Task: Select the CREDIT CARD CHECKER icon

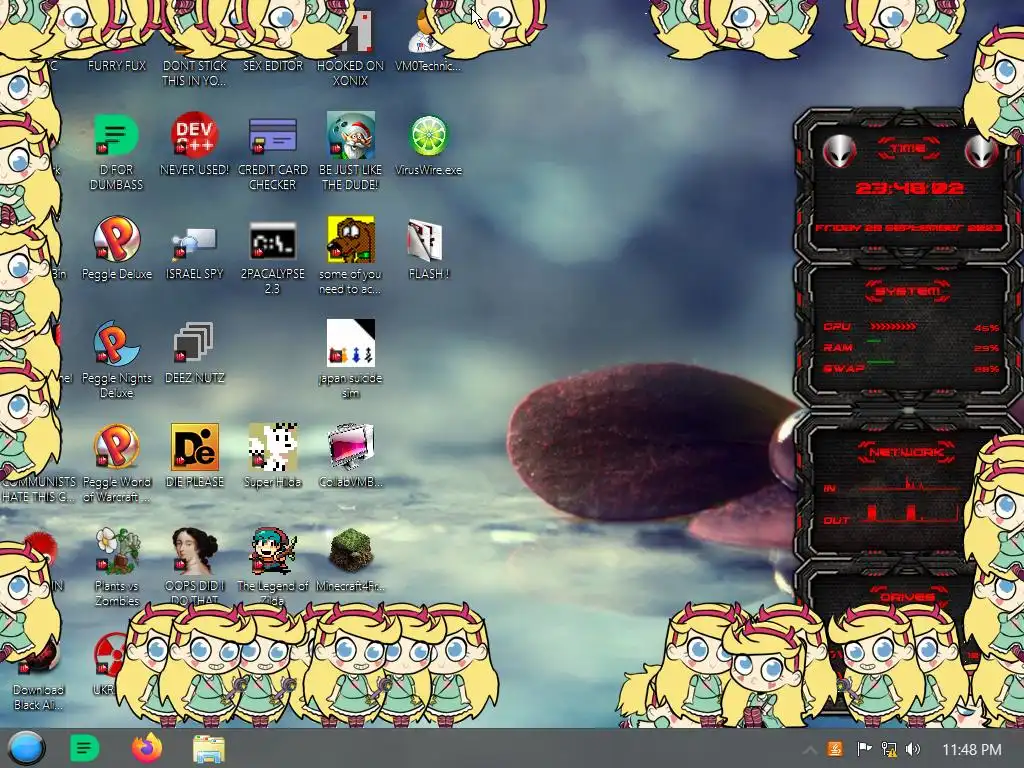Action: (272, 135)
